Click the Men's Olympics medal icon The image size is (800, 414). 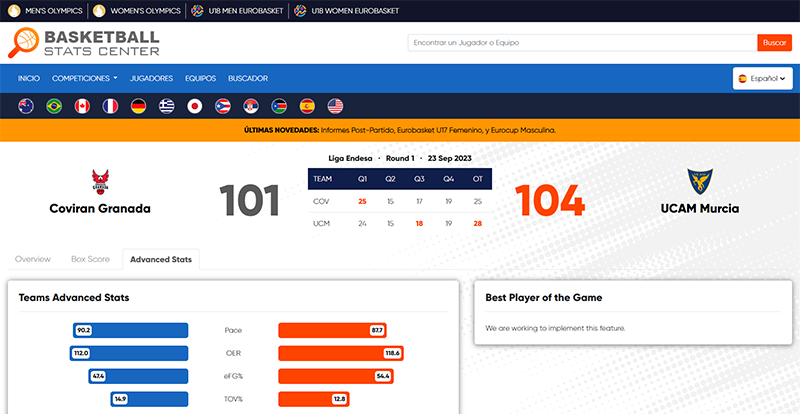14,11
